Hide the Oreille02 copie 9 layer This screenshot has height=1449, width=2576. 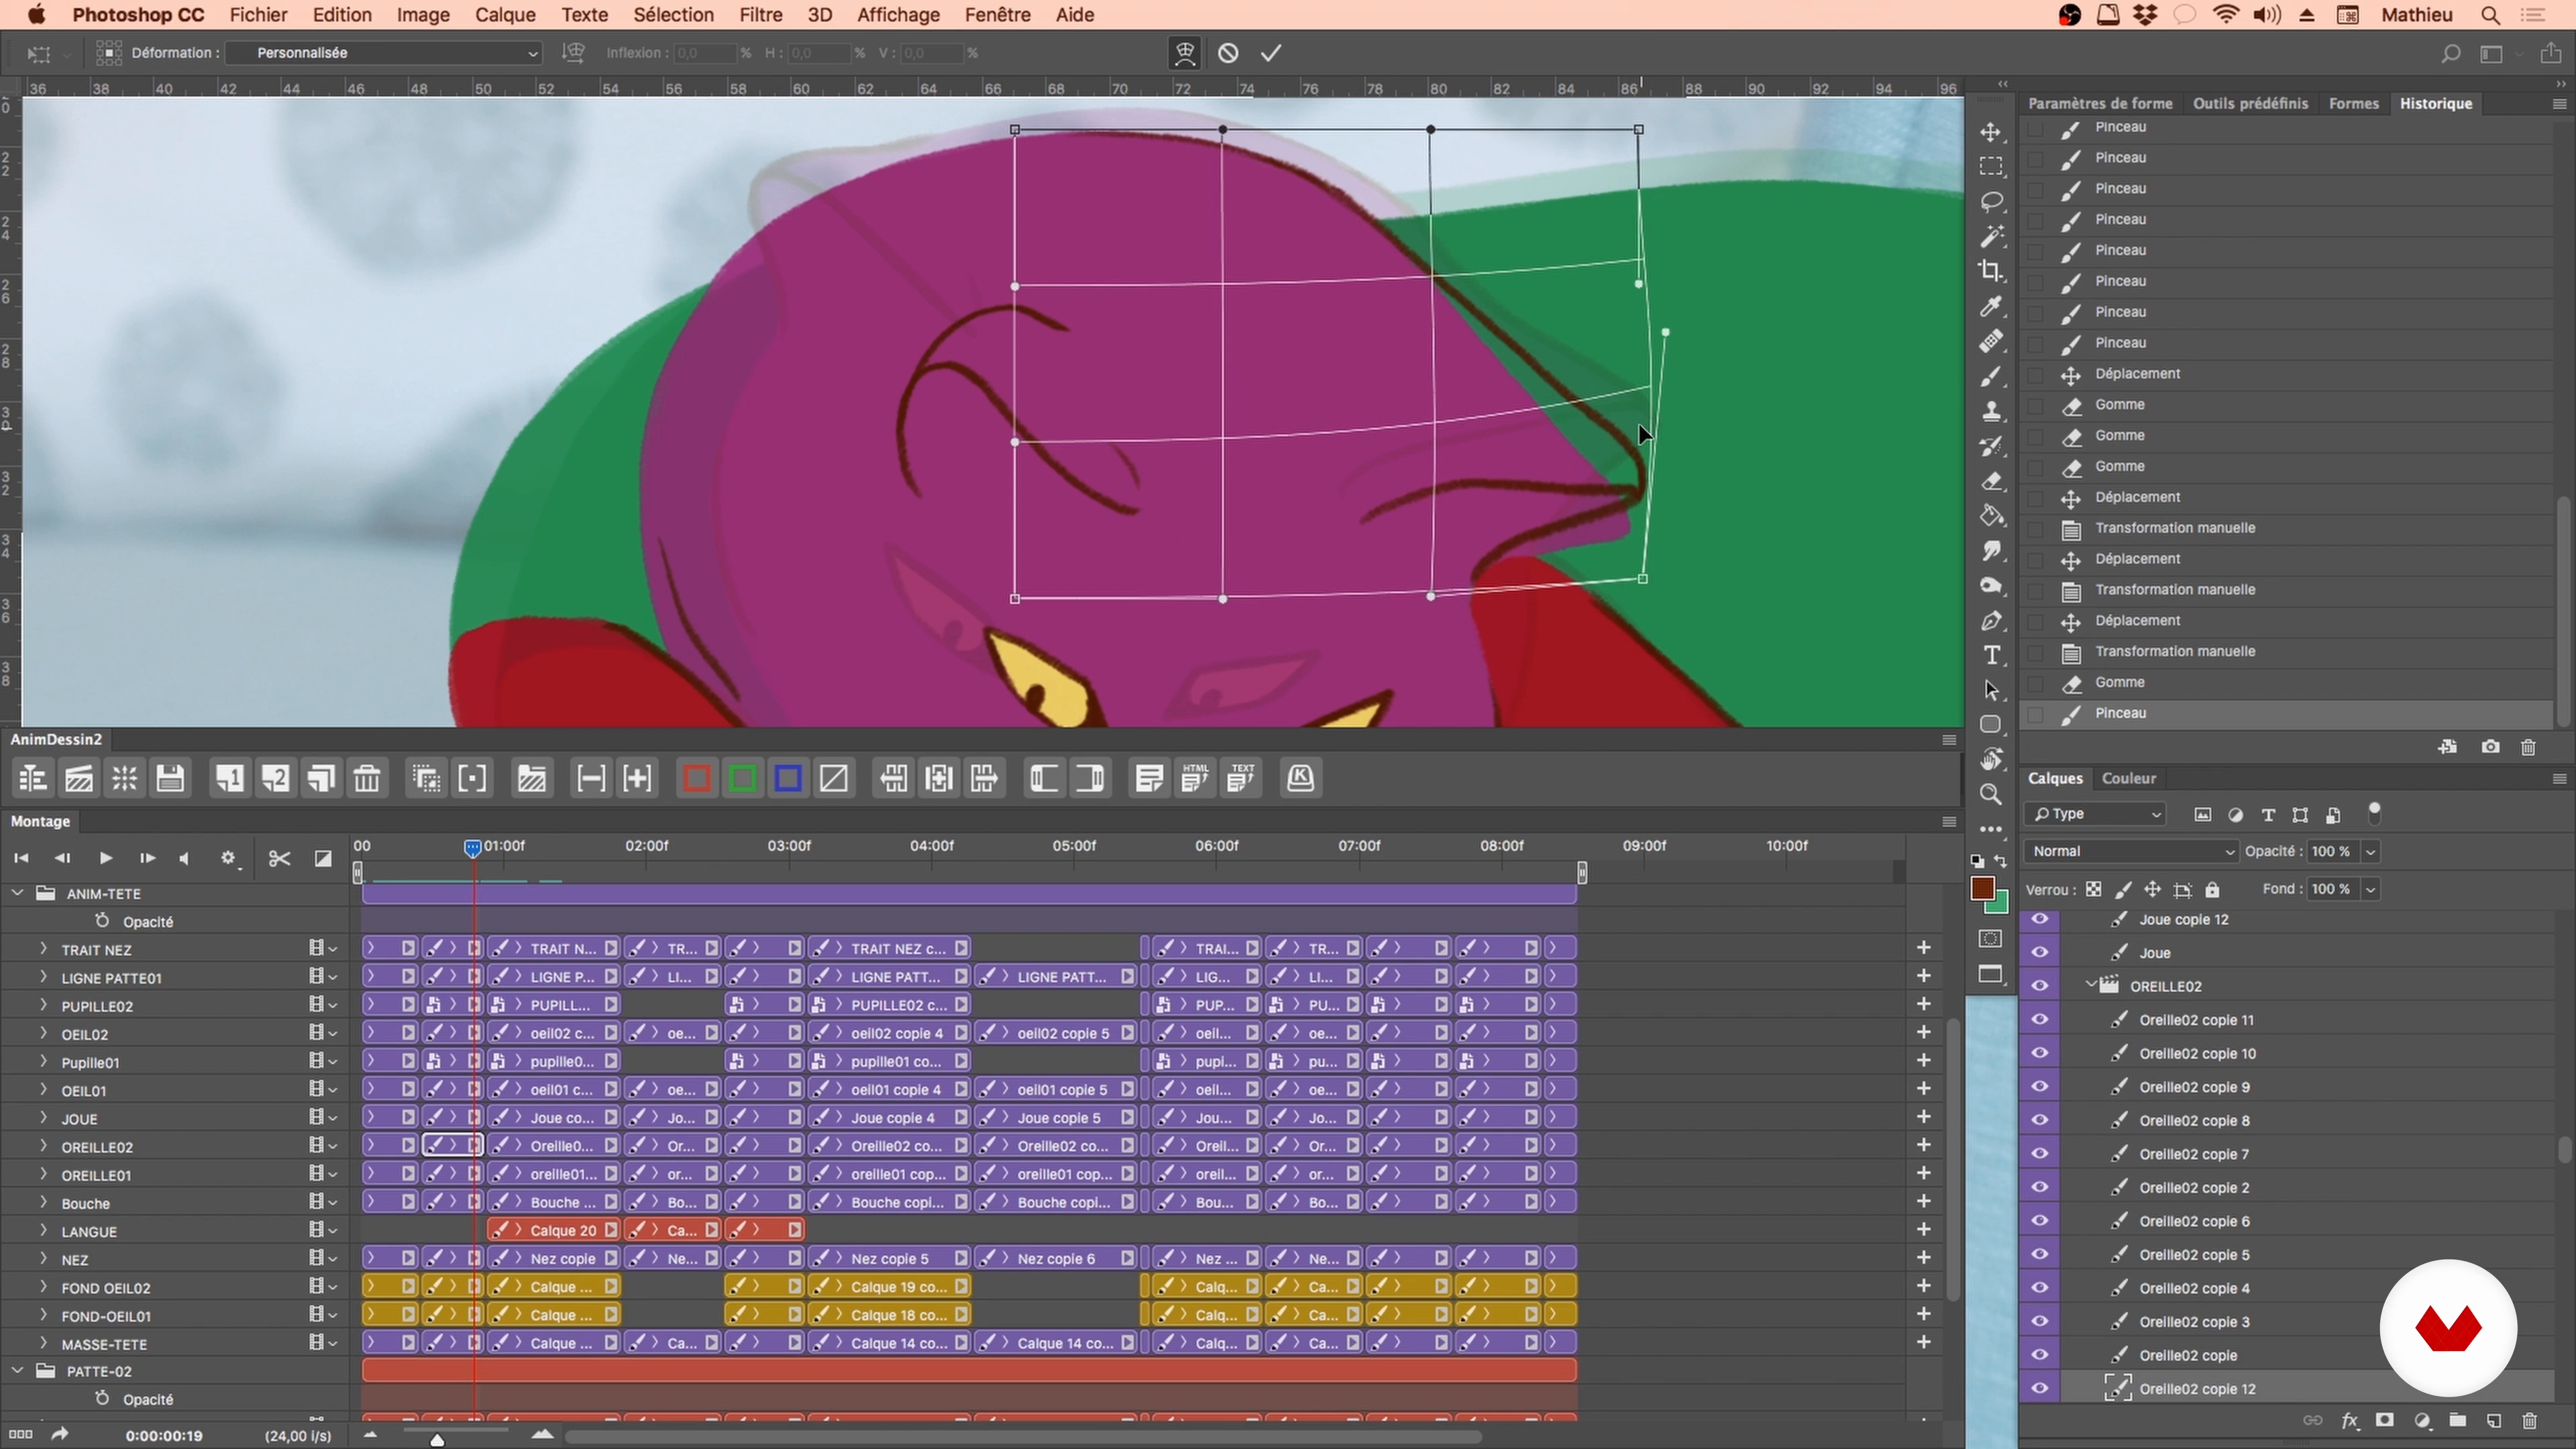(x=2039, y=1087)
